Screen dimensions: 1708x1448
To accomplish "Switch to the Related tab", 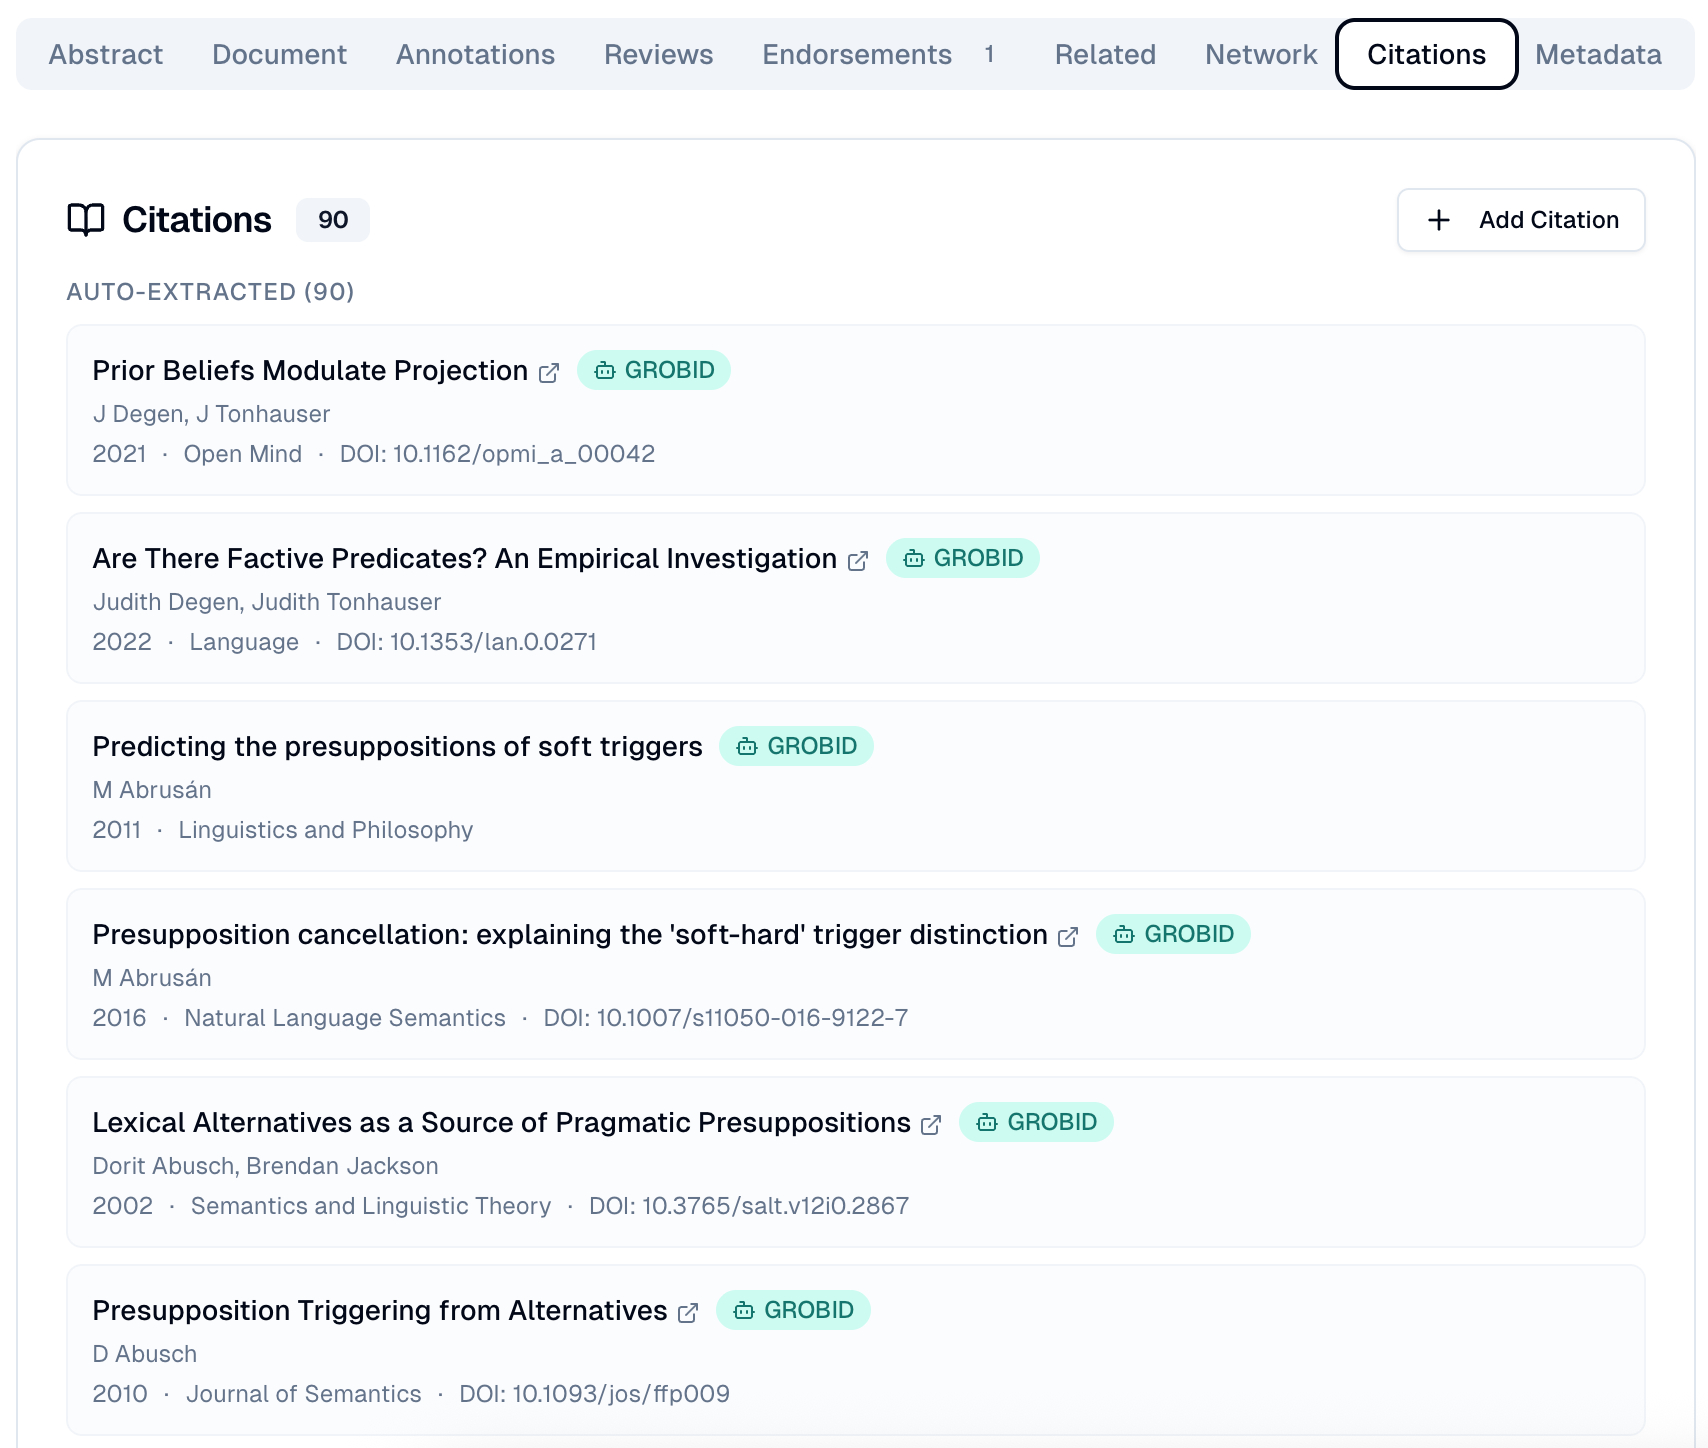I will coord(1105,54).
